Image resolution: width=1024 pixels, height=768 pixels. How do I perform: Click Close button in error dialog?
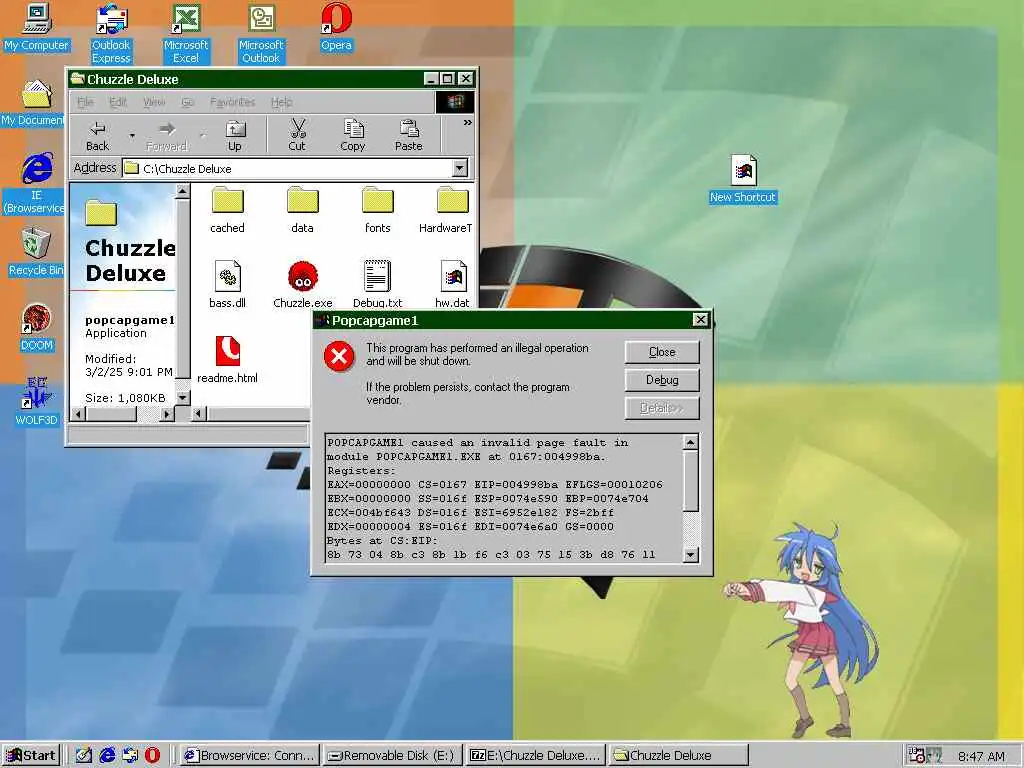pos(662,352)
